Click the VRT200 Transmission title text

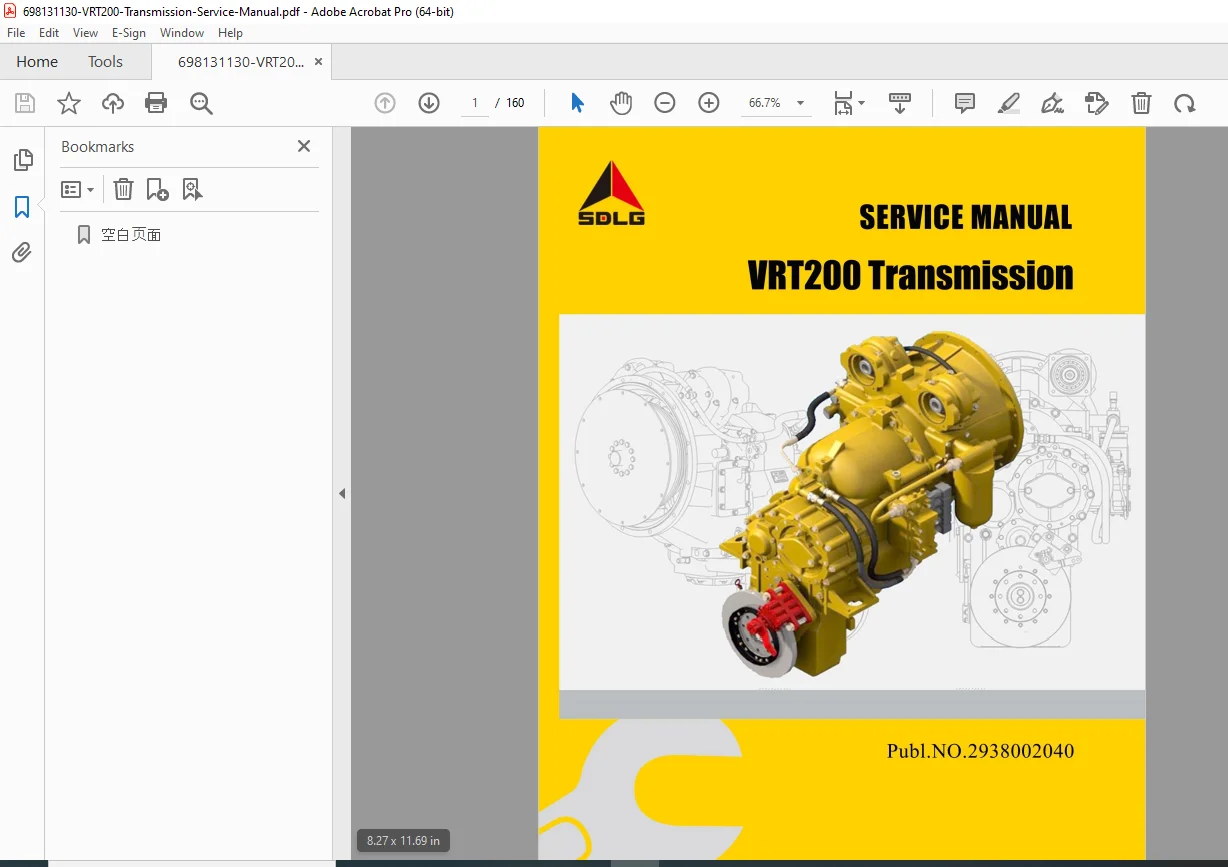click(910, 275)
